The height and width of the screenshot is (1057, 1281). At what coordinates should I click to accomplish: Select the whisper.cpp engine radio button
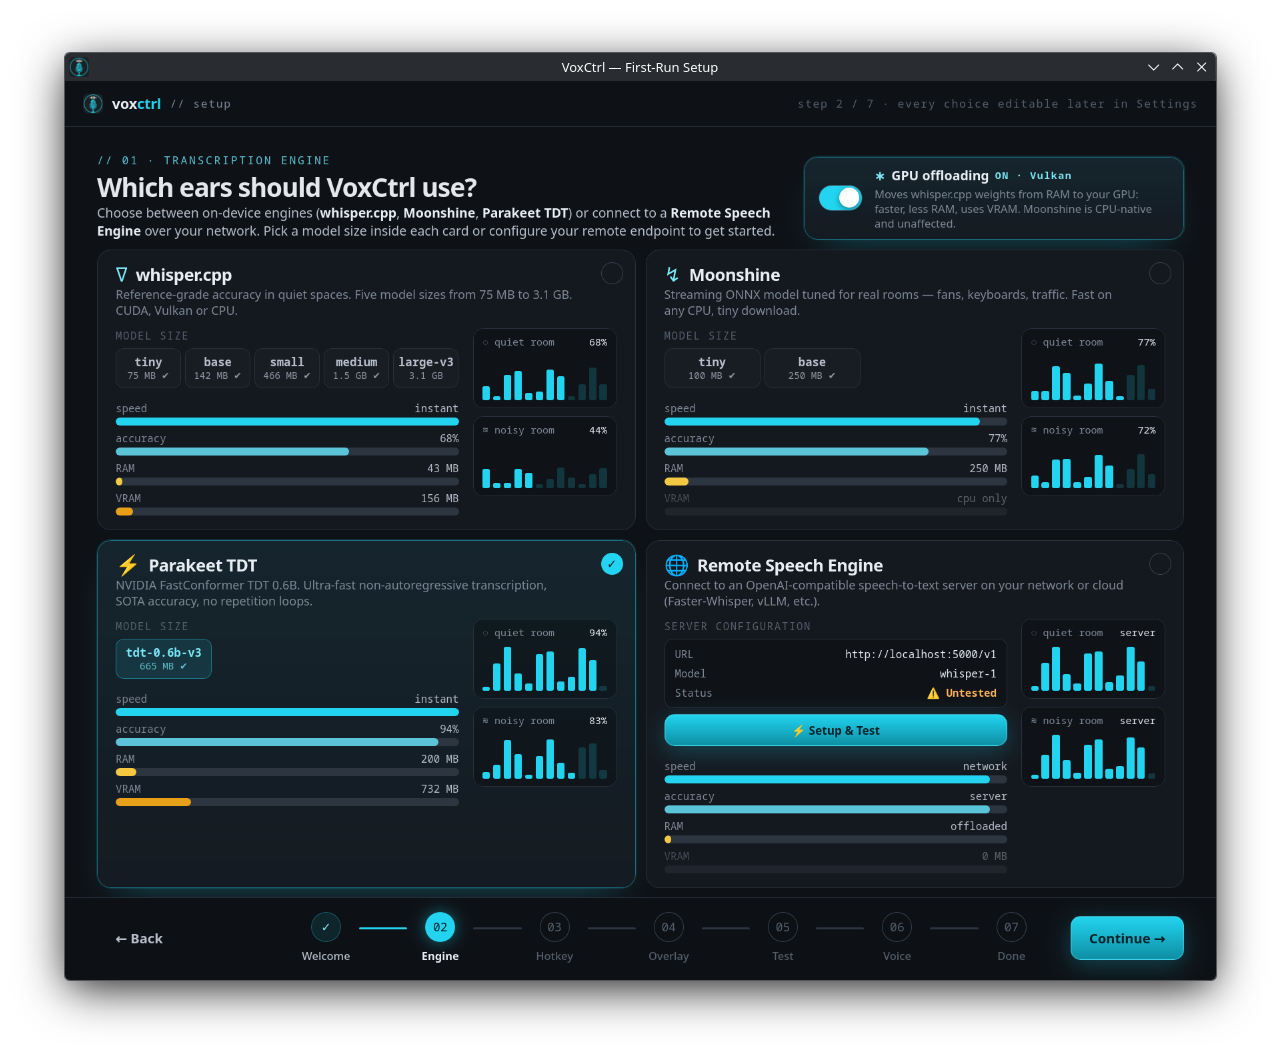coord(612,273)
